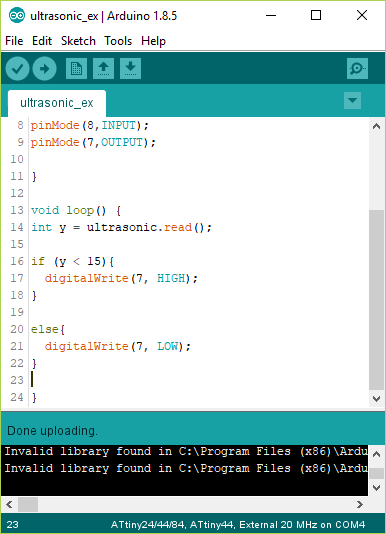
Task: Click 'digitalWrite(7, LOW);' line
Action: pyautogui.click(x=118, y=346)
